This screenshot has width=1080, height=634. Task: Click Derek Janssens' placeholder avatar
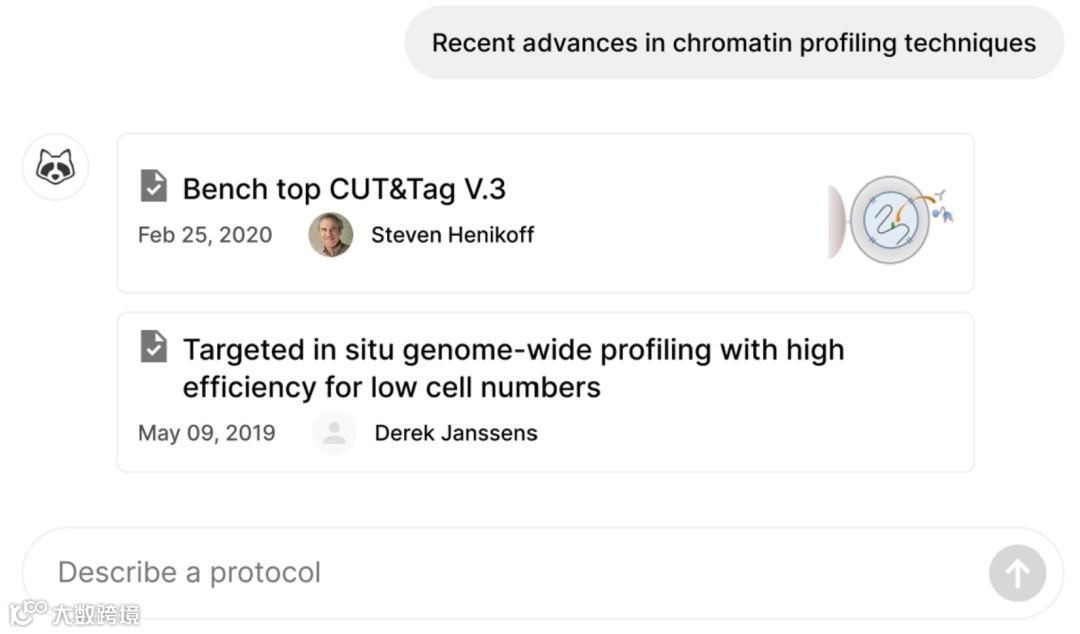(334, 433)
